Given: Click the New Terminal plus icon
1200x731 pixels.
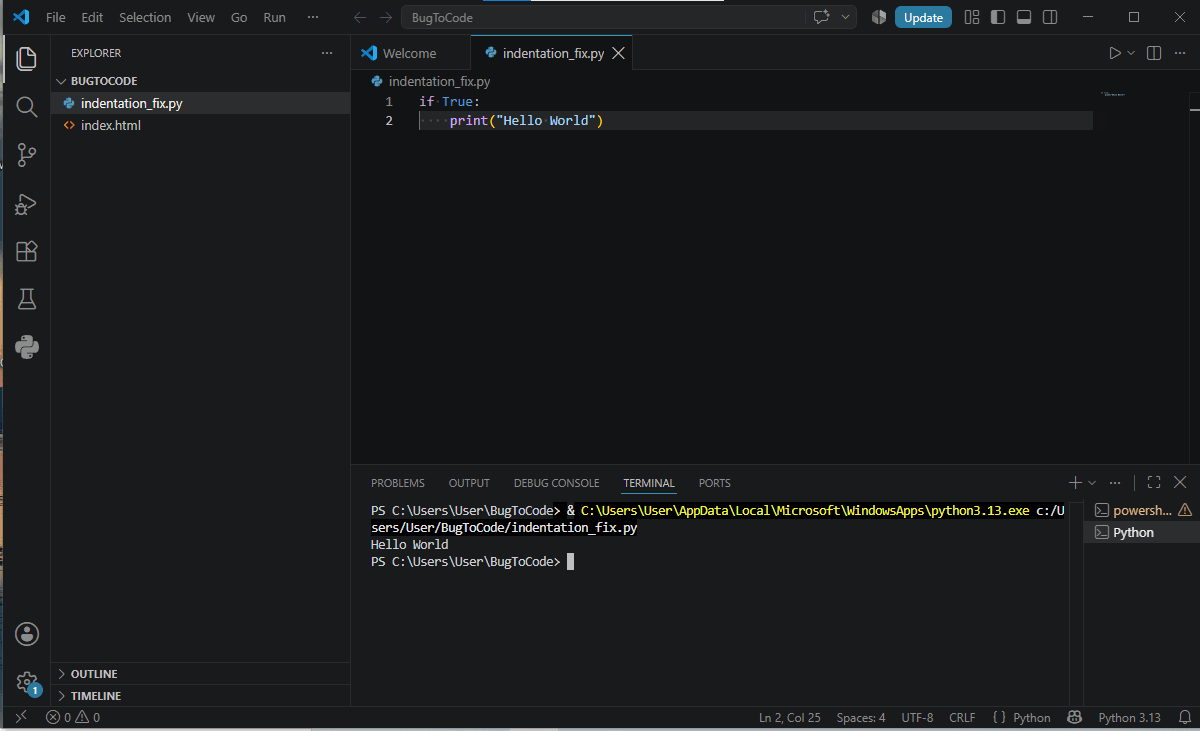Looking at the screenshot, I should click(1075, 482).
